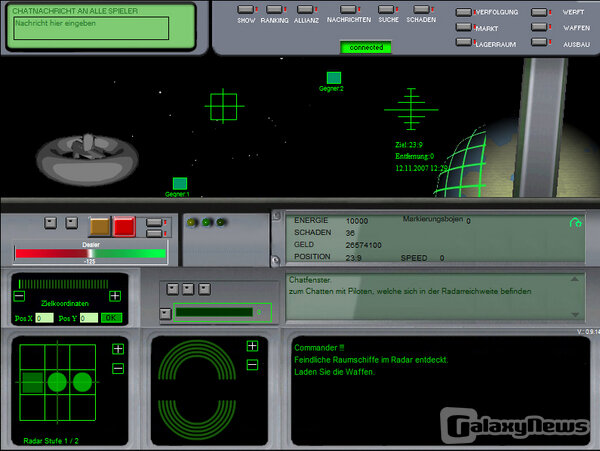Toggle the upper switch right of red button
Viewport: 600px width, 451px height.
coord(154,222)
